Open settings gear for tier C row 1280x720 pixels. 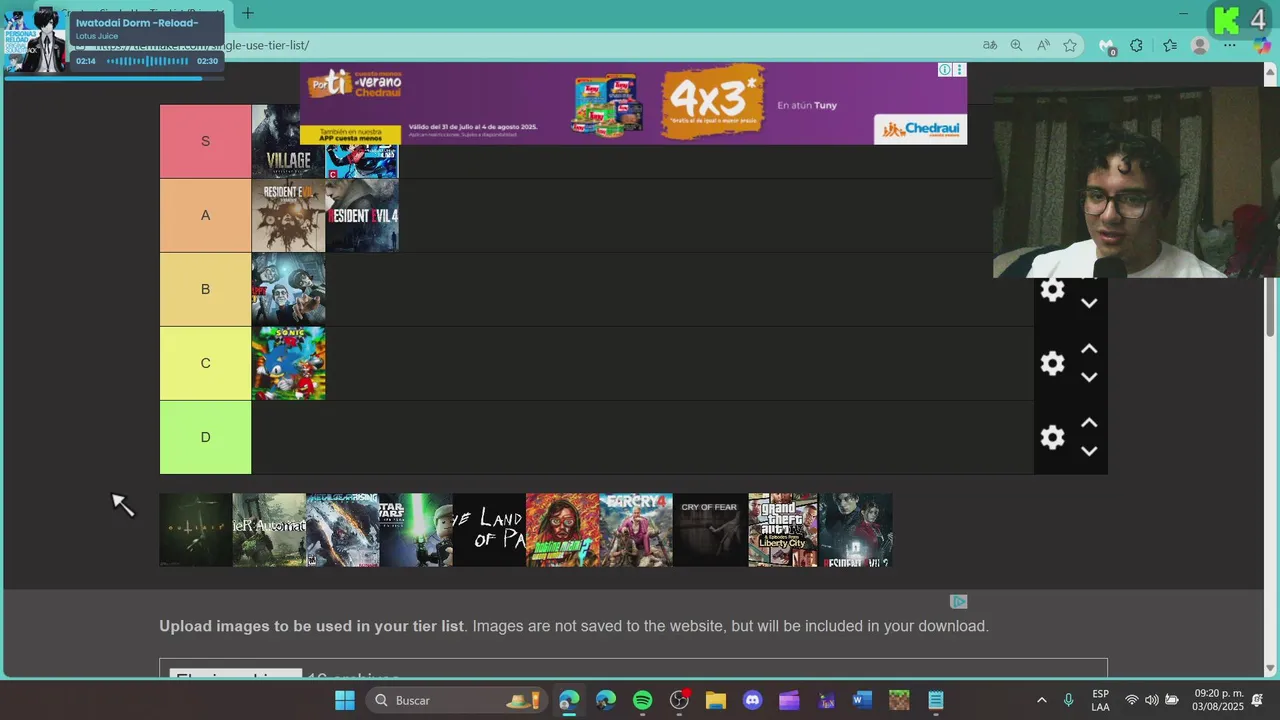point(1052,363)
